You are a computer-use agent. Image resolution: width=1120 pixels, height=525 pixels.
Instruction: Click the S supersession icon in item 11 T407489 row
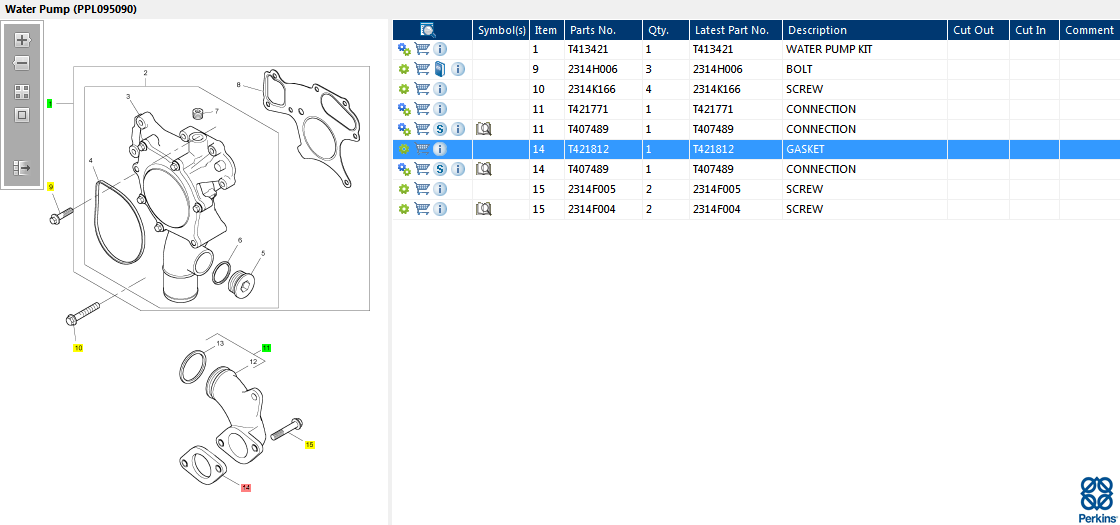[x=441, y=129]
